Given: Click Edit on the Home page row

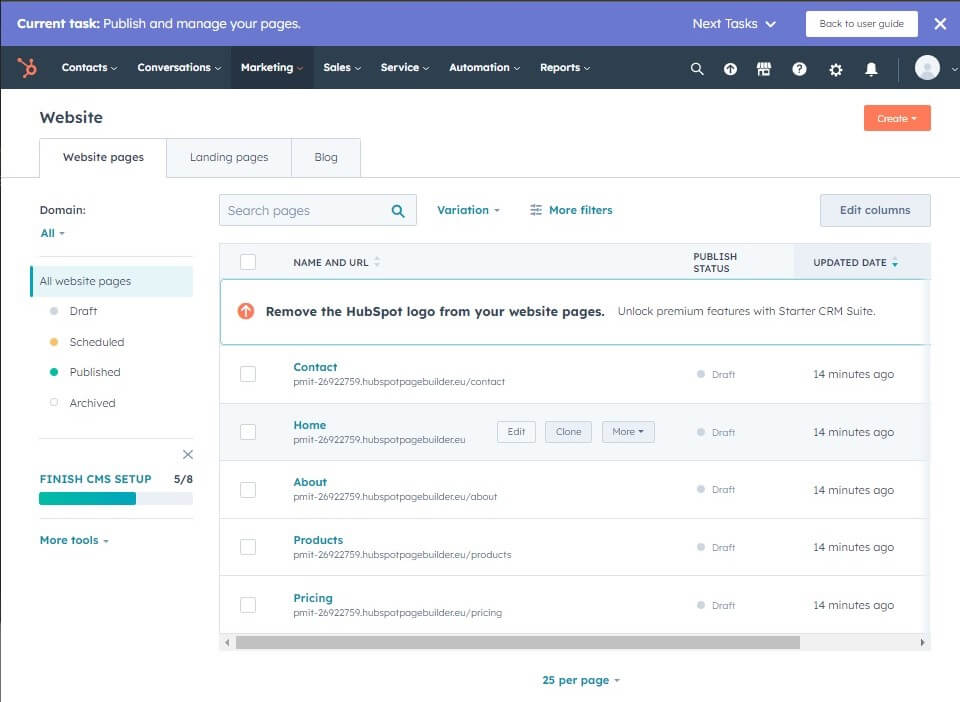Looking at the screenshot, I should click(x=516, y=432).
